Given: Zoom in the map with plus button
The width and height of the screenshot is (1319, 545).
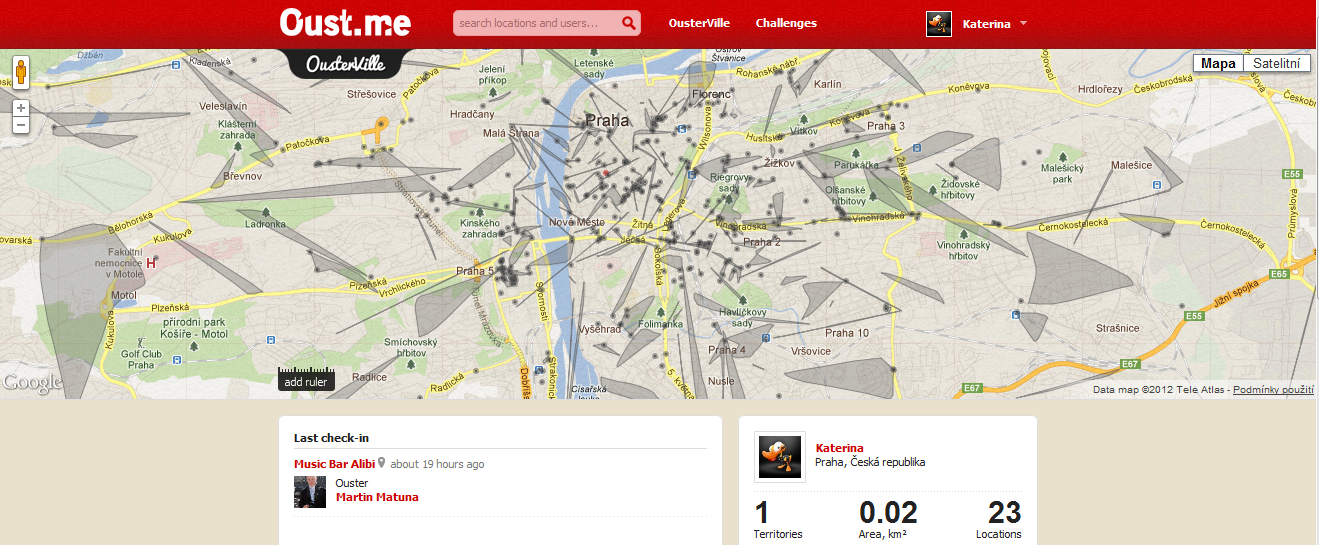Looking at the screenshot, I should click(x=21, y=107).
